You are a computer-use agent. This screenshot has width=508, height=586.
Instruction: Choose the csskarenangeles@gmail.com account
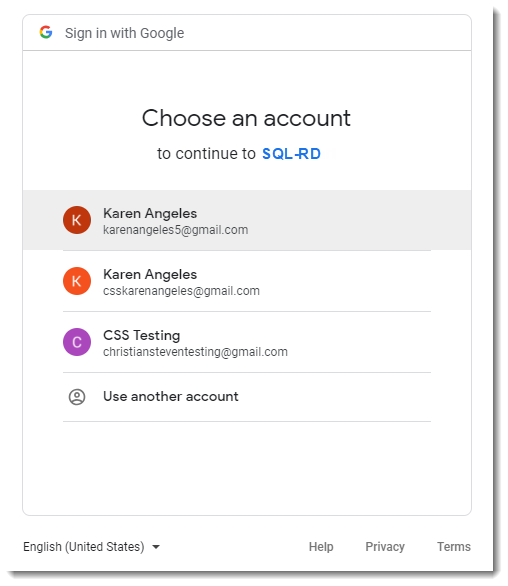[247, 281]
